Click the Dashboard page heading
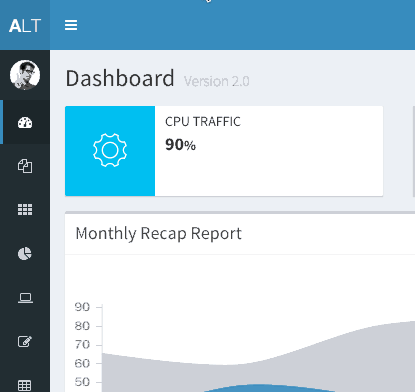The height and width of the screenshot is (392, 415). 120,78
